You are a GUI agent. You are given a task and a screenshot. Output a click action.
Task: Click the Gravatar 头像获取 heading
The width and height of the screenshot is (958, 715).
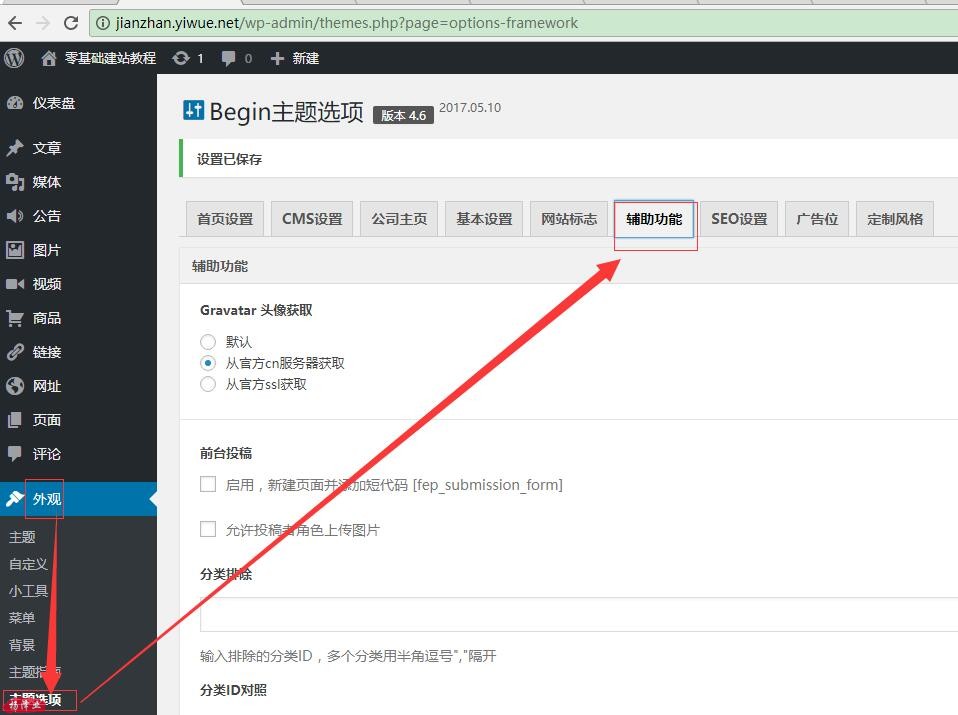tap(256, 310)
